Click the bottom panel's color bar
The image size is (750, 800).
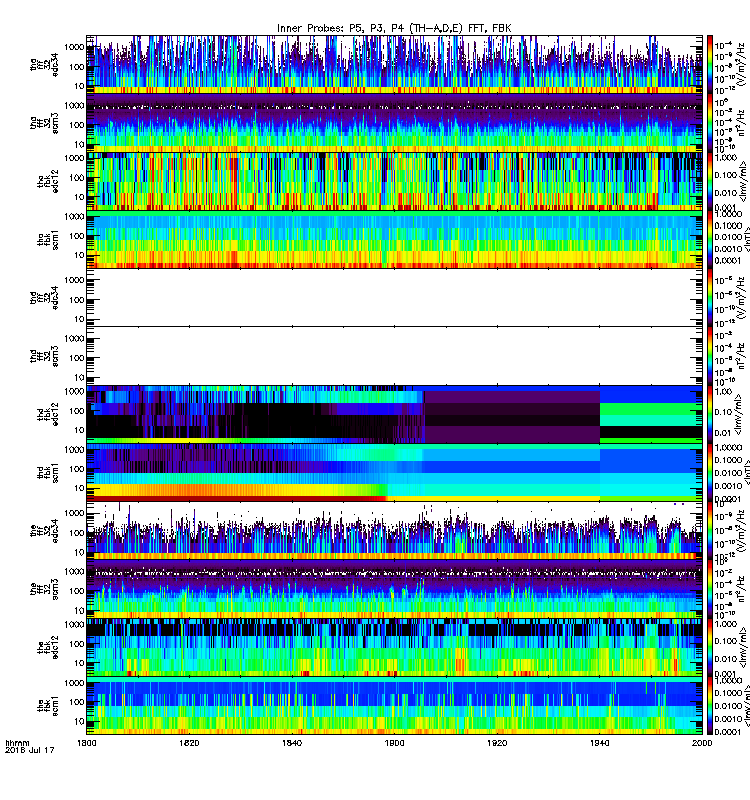pyautogui.click(x=710, y=706)
